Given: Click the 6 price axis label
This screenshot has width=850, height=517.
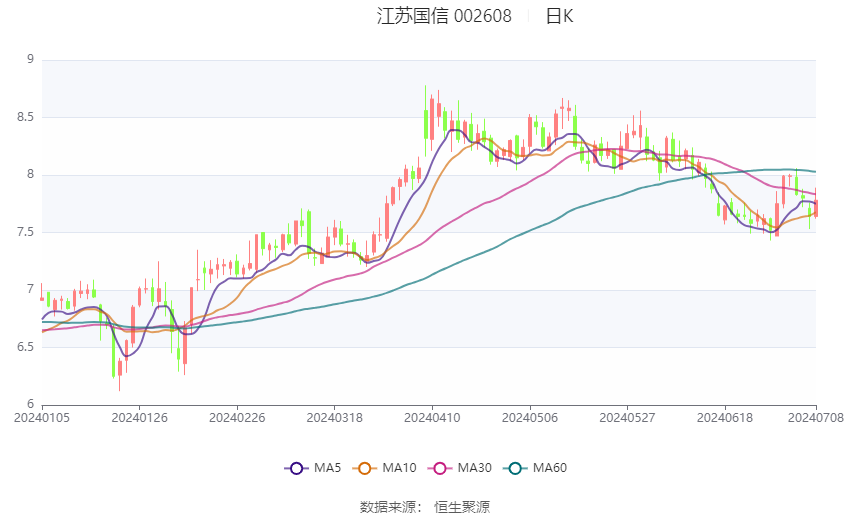Looking at the screenshot, I should [30, 404].
